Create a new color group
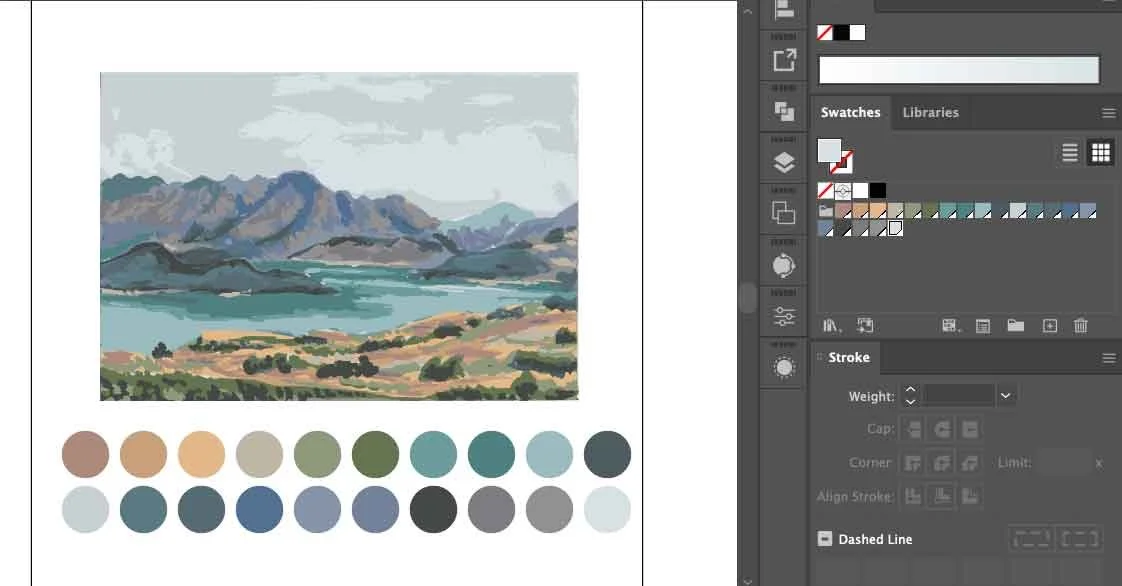This screenshot has width=1122, height=586. click(1015, 325)
